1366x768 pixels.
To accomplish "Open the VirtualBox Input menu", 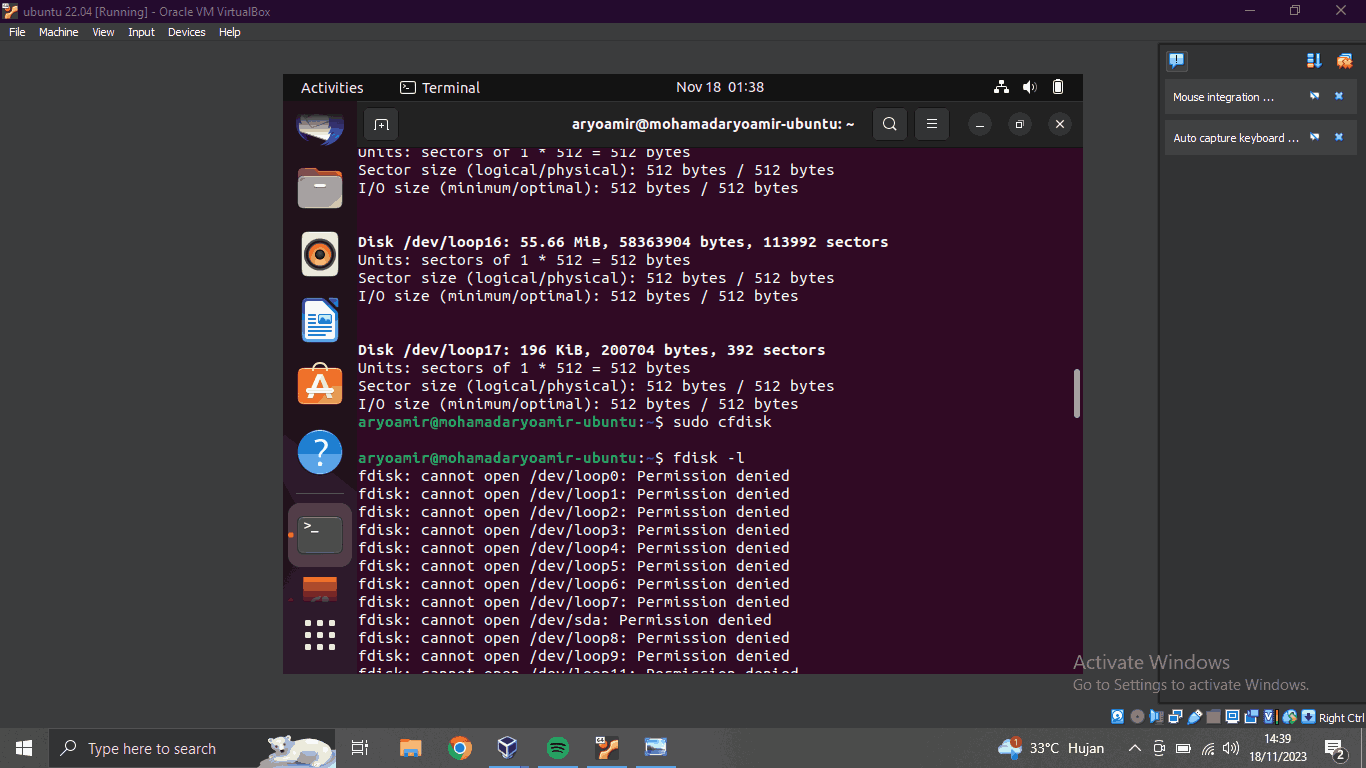I will pos(141,32).
